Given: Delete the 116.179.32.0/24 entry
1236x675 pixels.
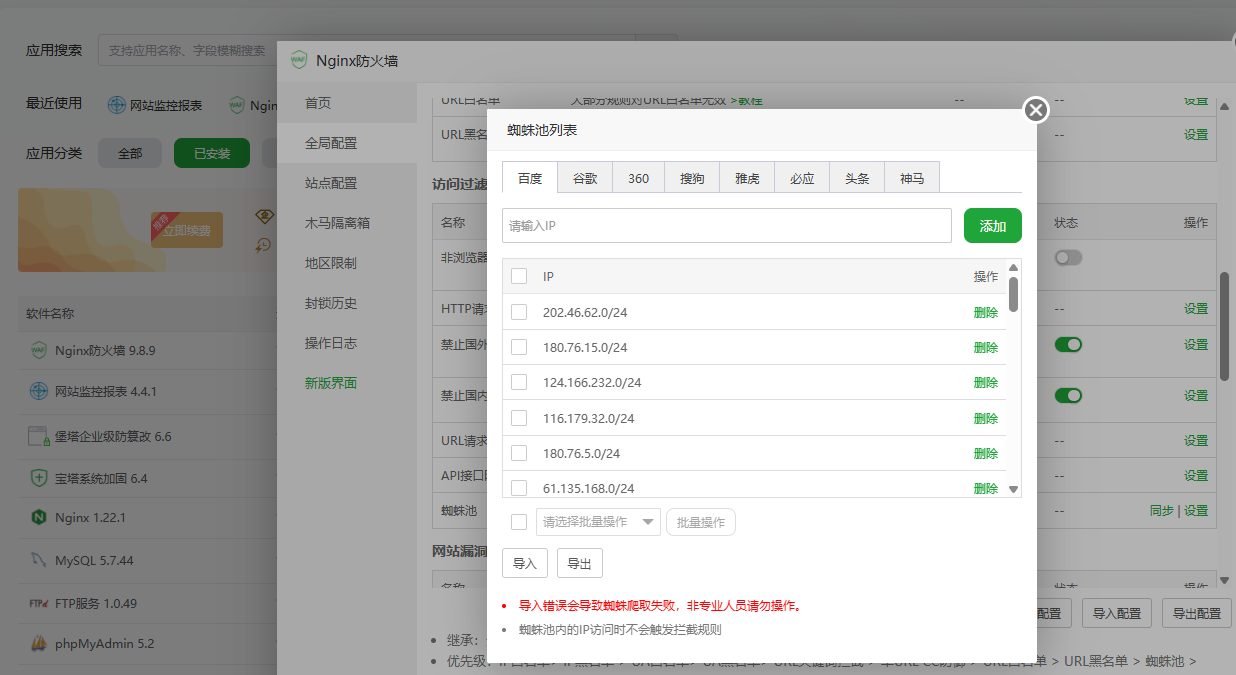Looking at the screenshot, I should (x=986, y=418).
